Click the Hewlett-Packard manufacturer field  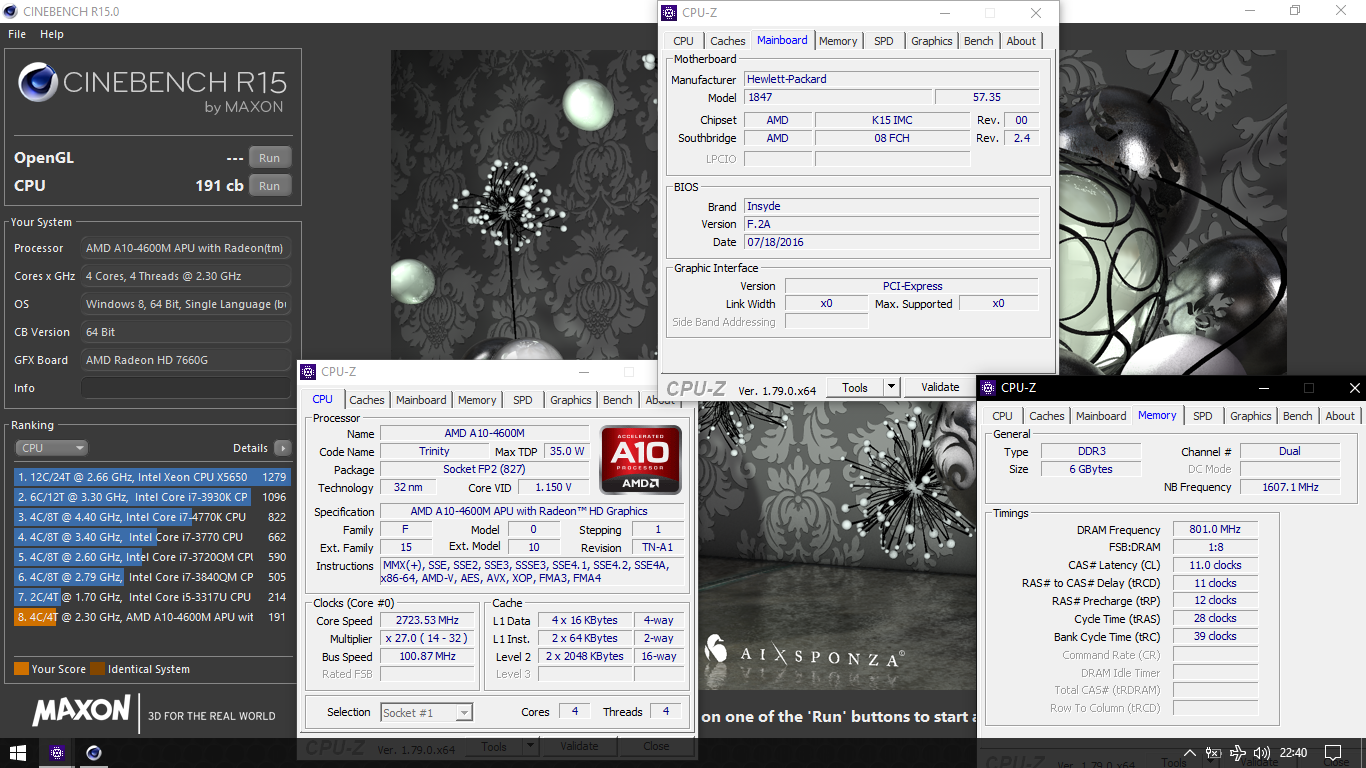point(891,79)
